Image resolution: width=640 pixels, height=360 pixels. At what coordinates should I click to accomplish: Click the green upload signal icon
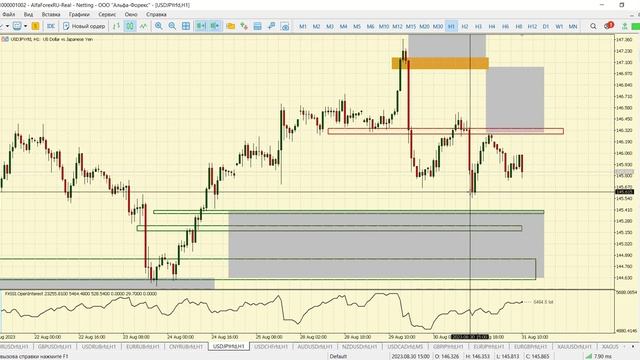(624, 26)
